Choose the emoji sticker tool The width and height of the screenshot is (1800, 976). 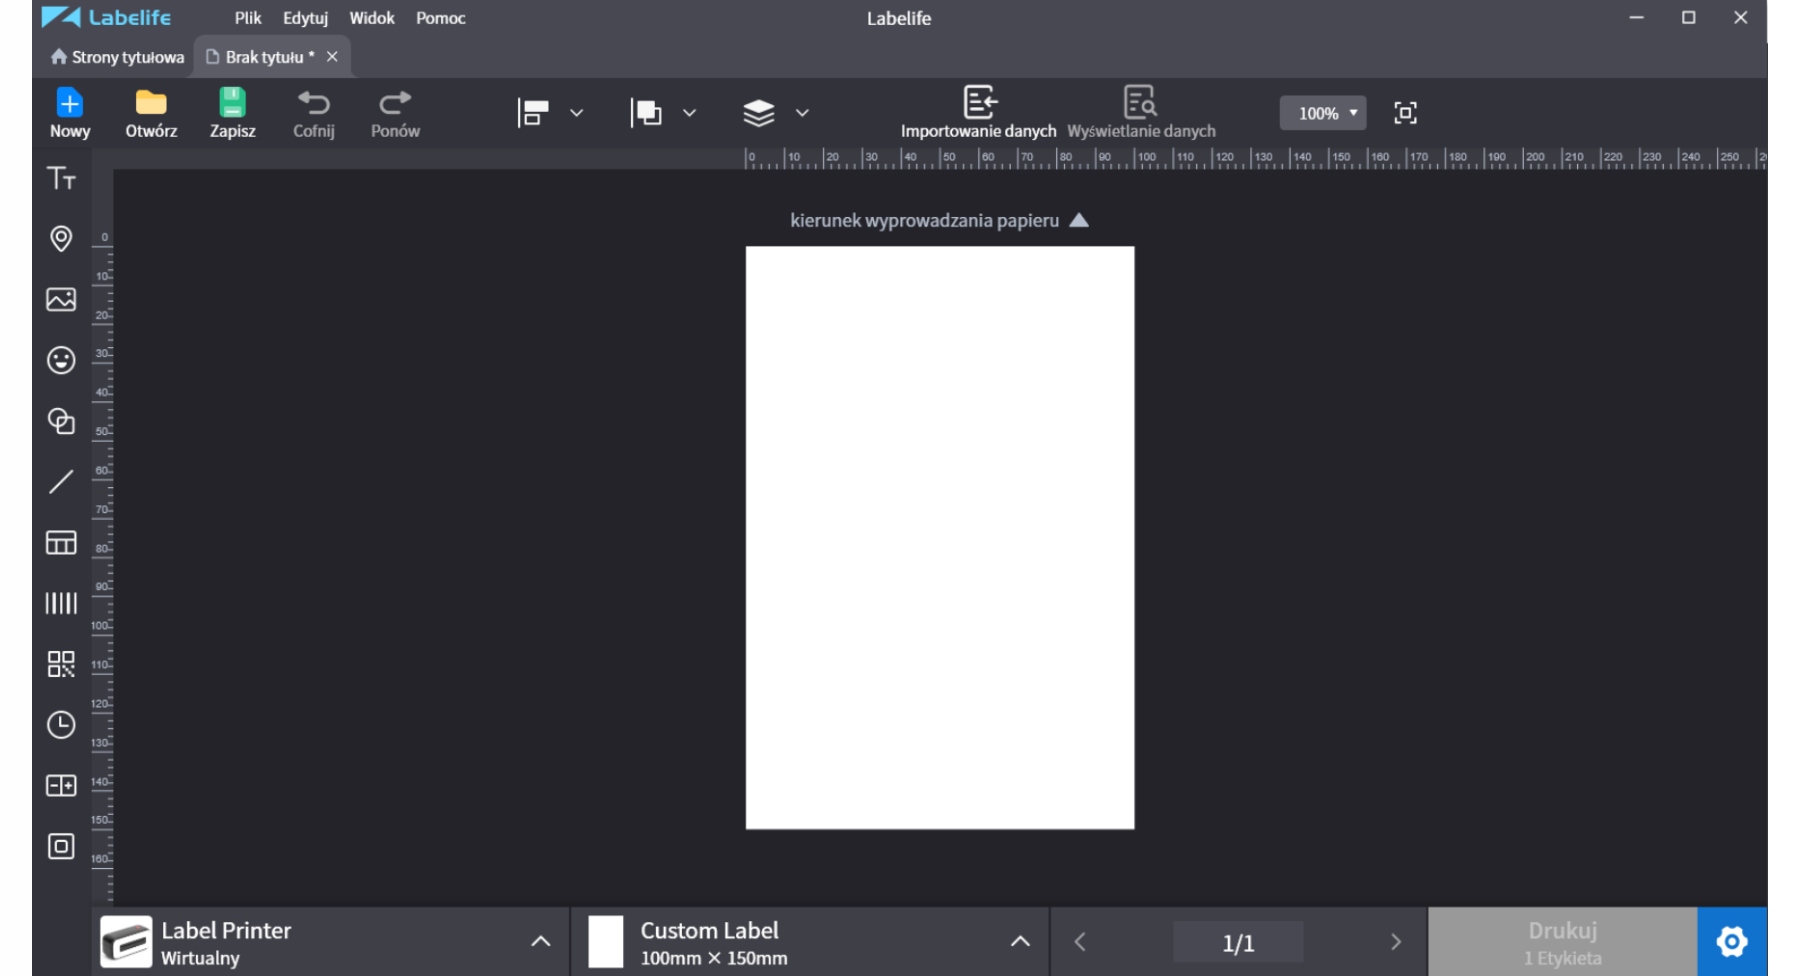pos(61,360)
